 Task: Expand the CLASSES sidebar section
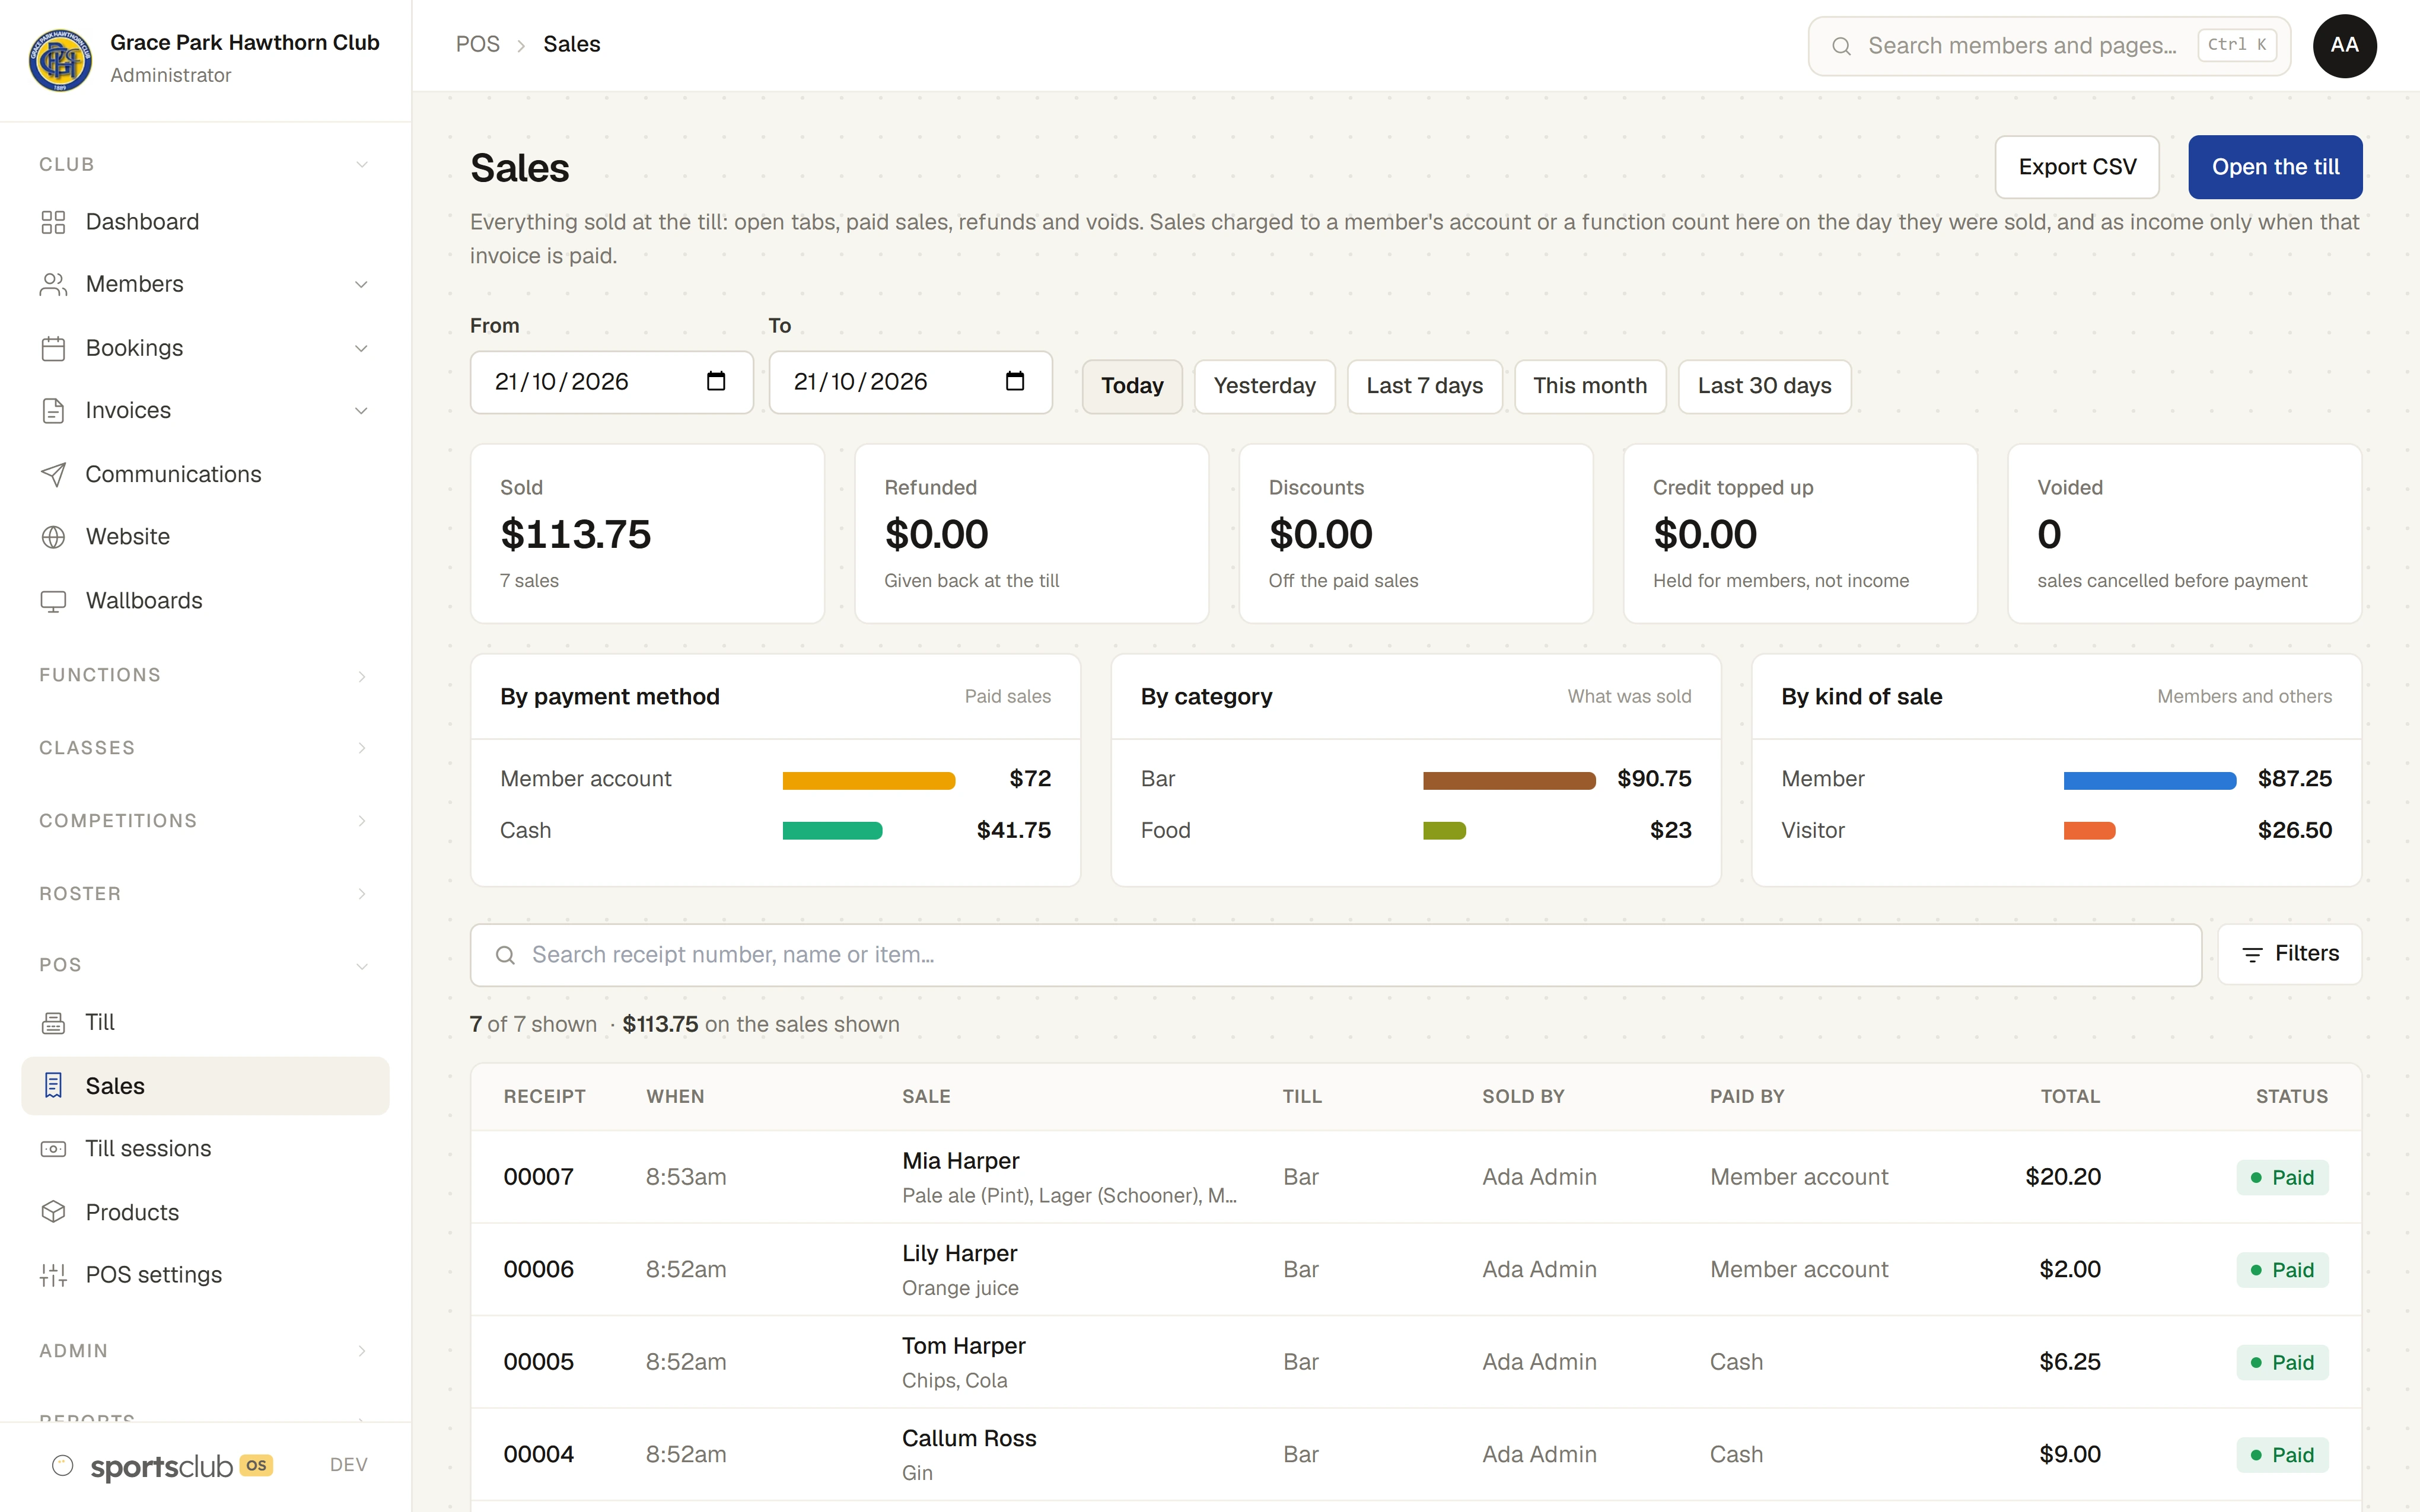[x=205, y=748]
